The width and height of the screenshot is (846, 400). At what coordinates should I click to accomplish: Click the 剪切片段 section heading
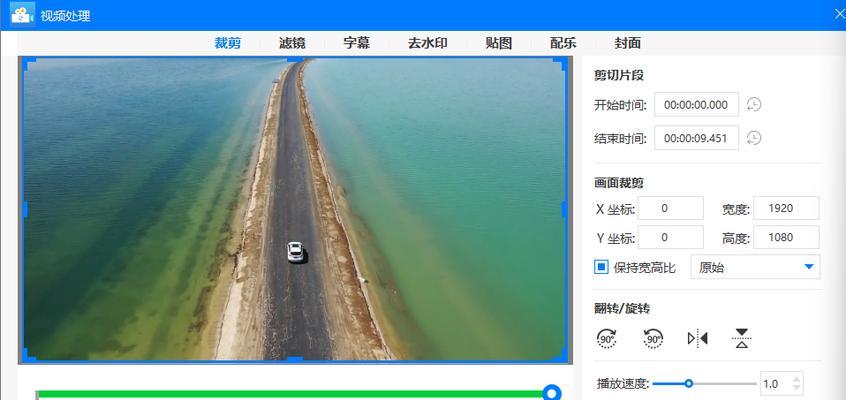(619, 76)
